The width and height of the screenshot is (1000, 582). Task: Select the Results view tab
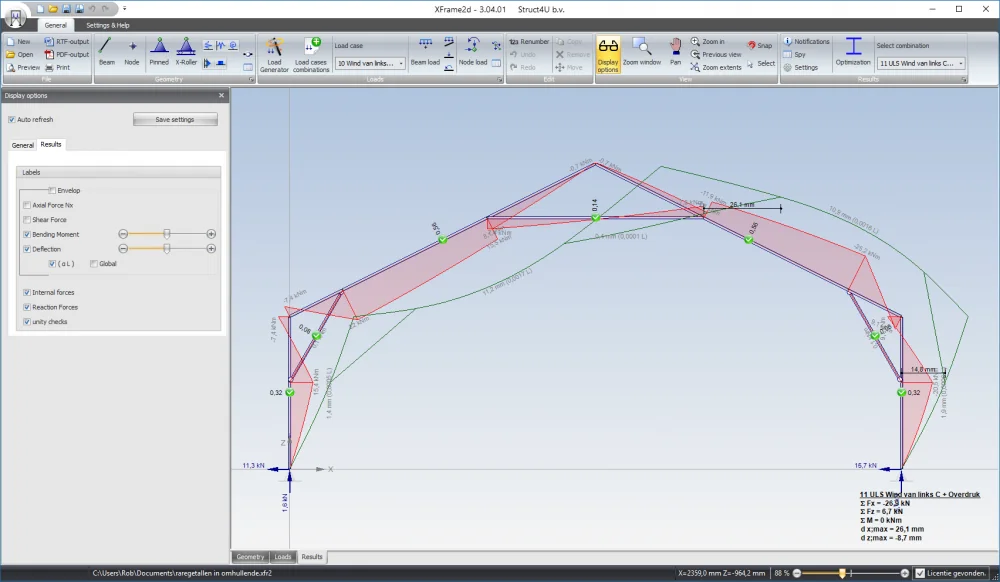click(312, 557)
